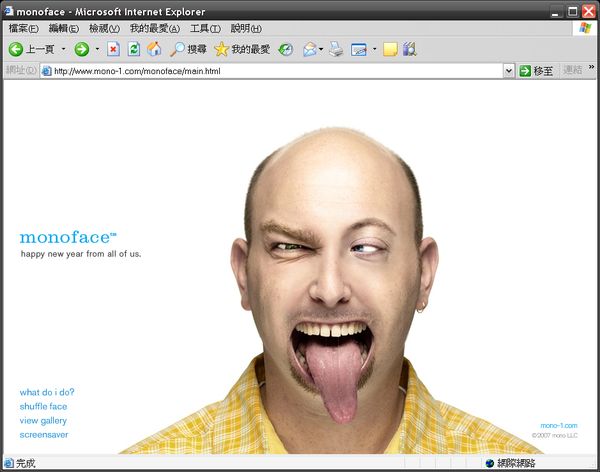Click the IE icon in title bar
This screenshot has height=472, width=600.
tap(9, 11)
